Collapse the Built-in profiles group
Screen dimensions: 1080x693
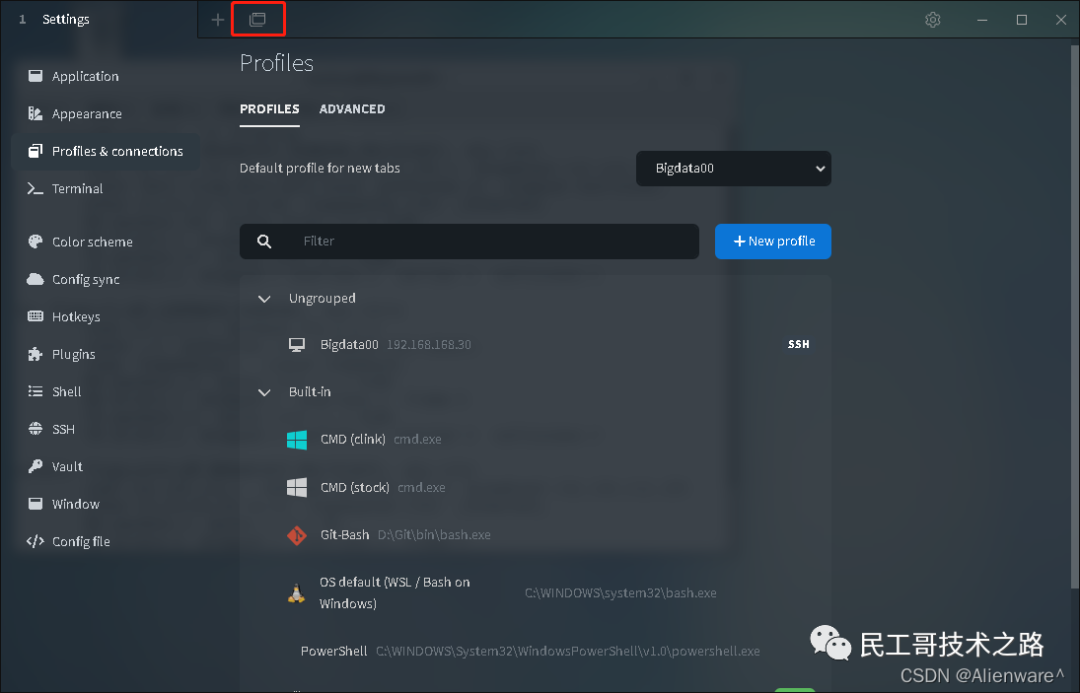pyautogui.click(x=263, y=391)
